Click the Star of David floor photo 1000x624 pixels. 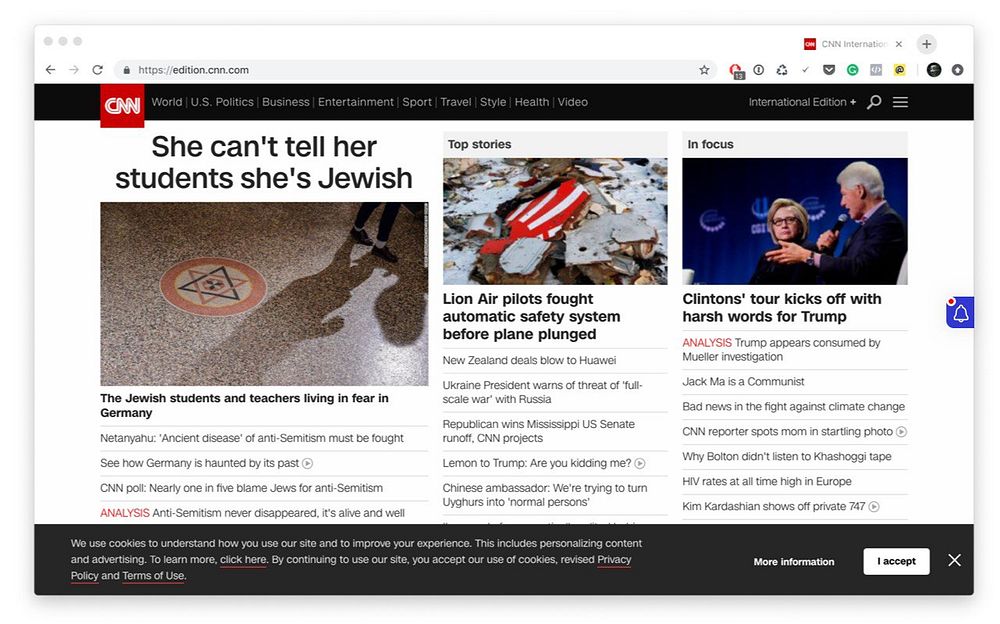pyautogui.click(x=264, y=293)
